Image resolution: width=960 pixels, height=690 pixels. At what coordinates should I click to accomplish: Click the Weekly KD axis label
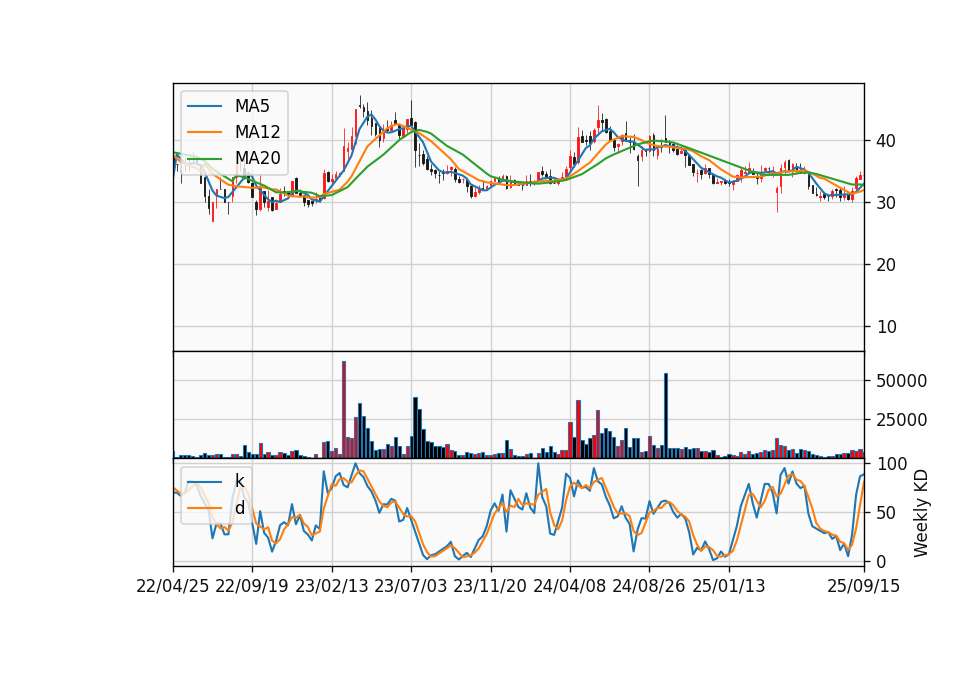(x=921, y=513)
